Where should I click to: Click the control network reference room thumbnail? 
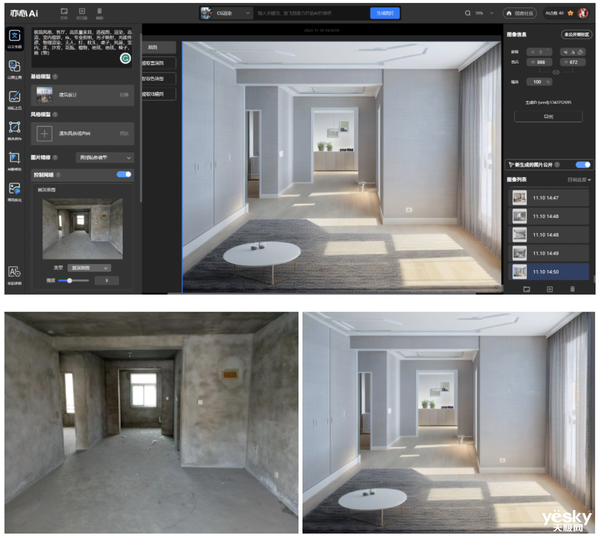tap(83, 229)
